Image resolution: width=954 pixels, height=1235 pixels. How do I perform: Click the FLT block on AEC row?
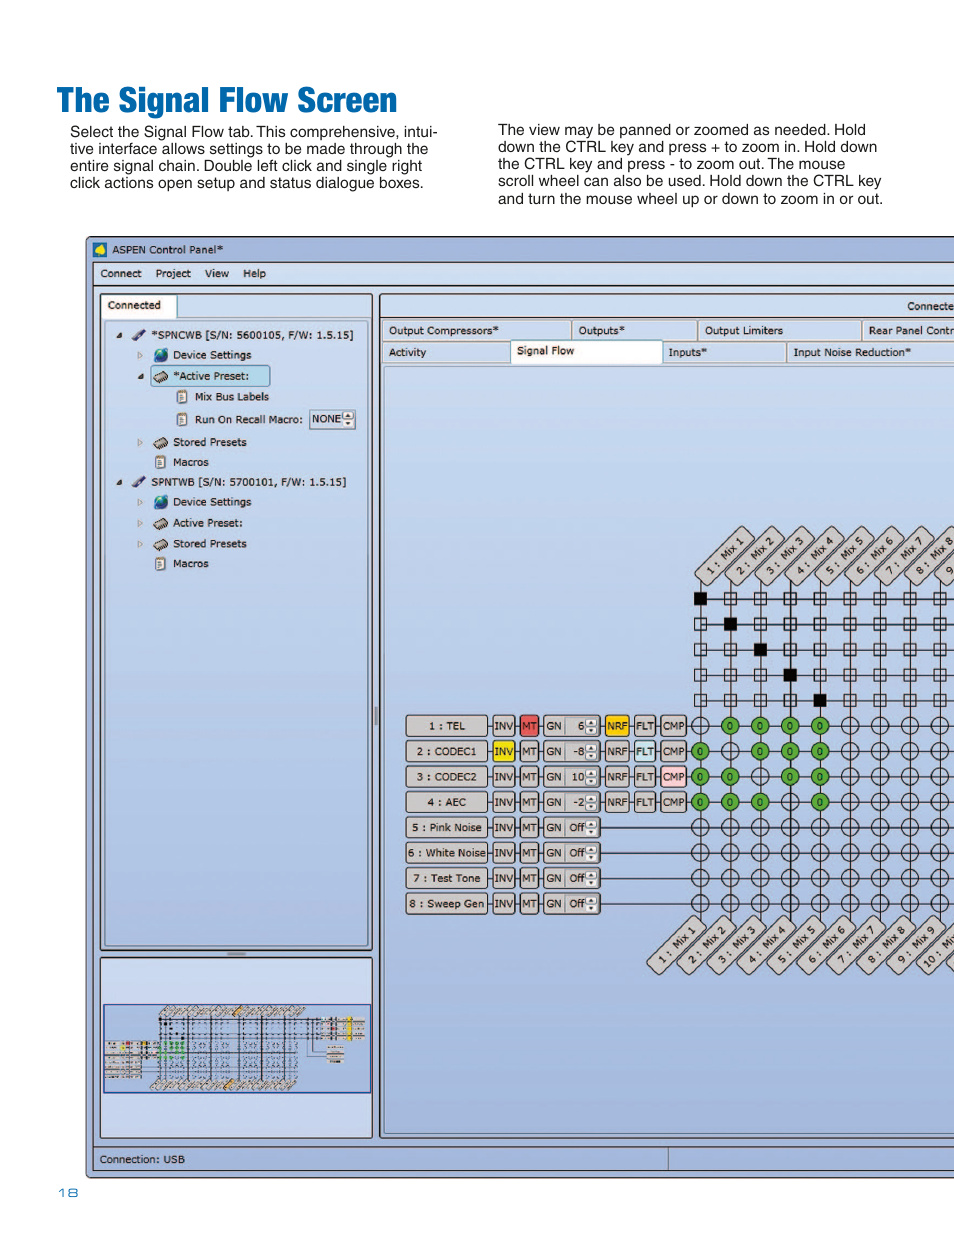click(645, 802)
